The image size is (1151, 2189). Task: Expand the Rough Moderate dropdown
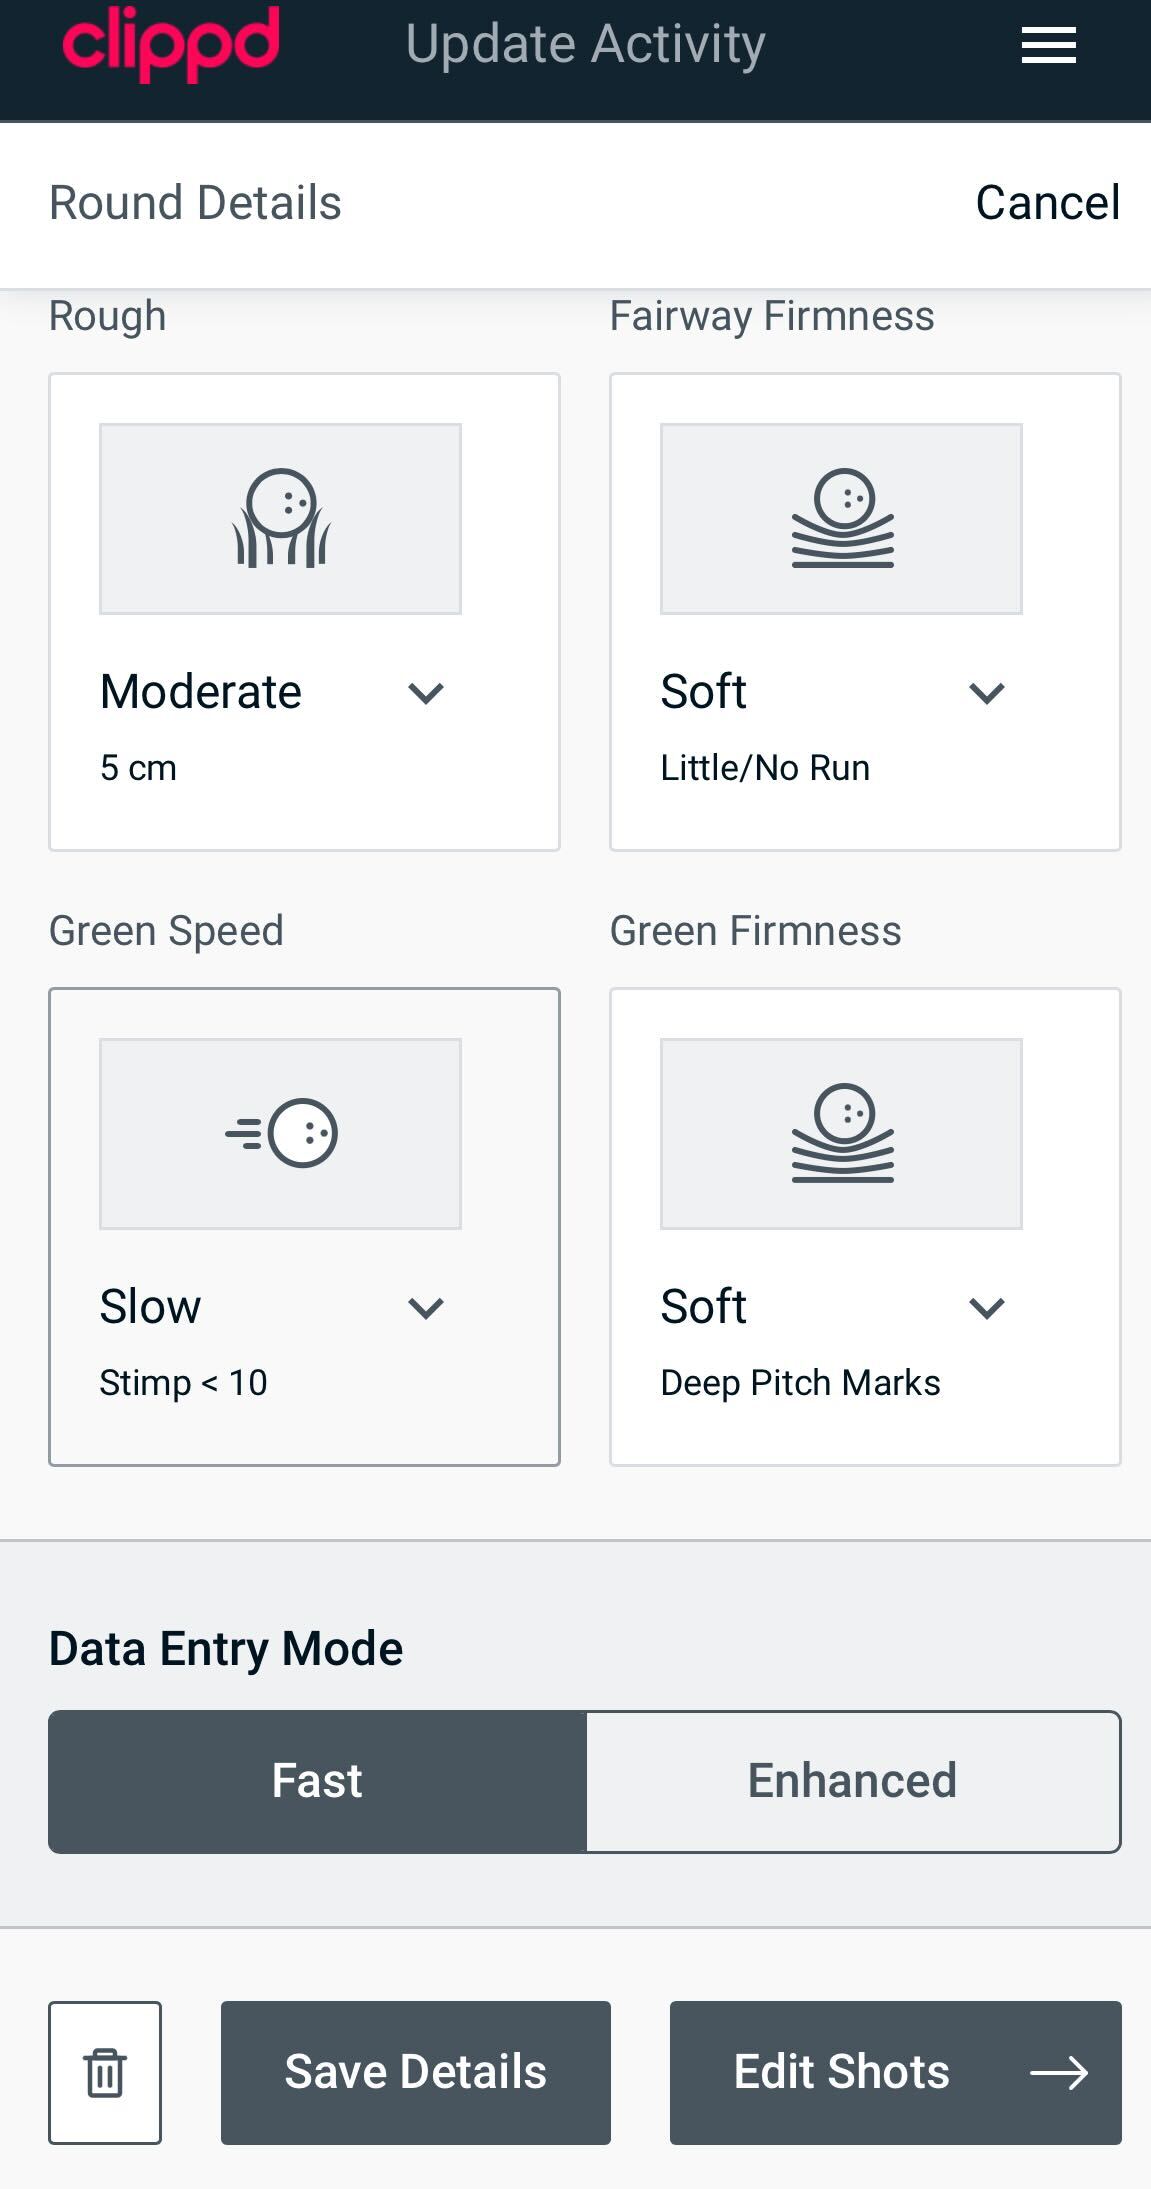426,693
